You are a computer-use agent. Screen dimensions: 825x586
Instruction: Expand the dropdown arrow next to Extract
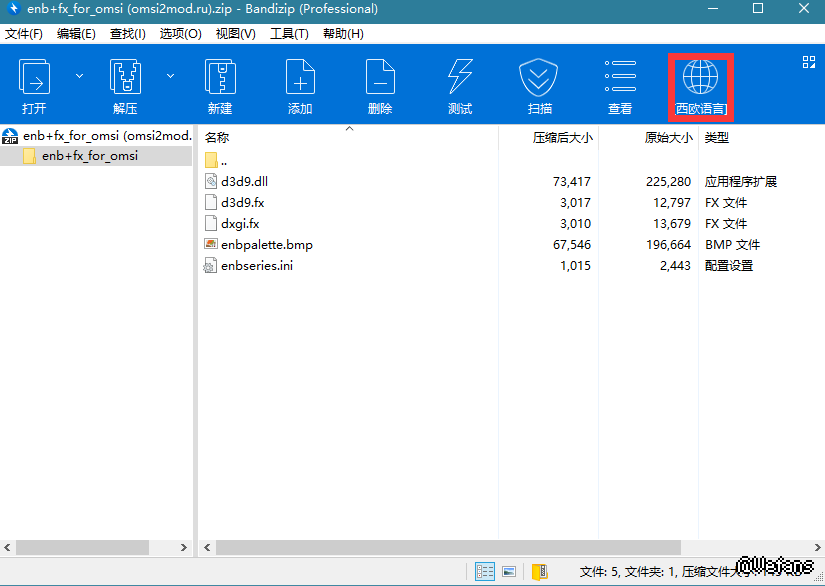pyautogui.click(x=170, y=76)
